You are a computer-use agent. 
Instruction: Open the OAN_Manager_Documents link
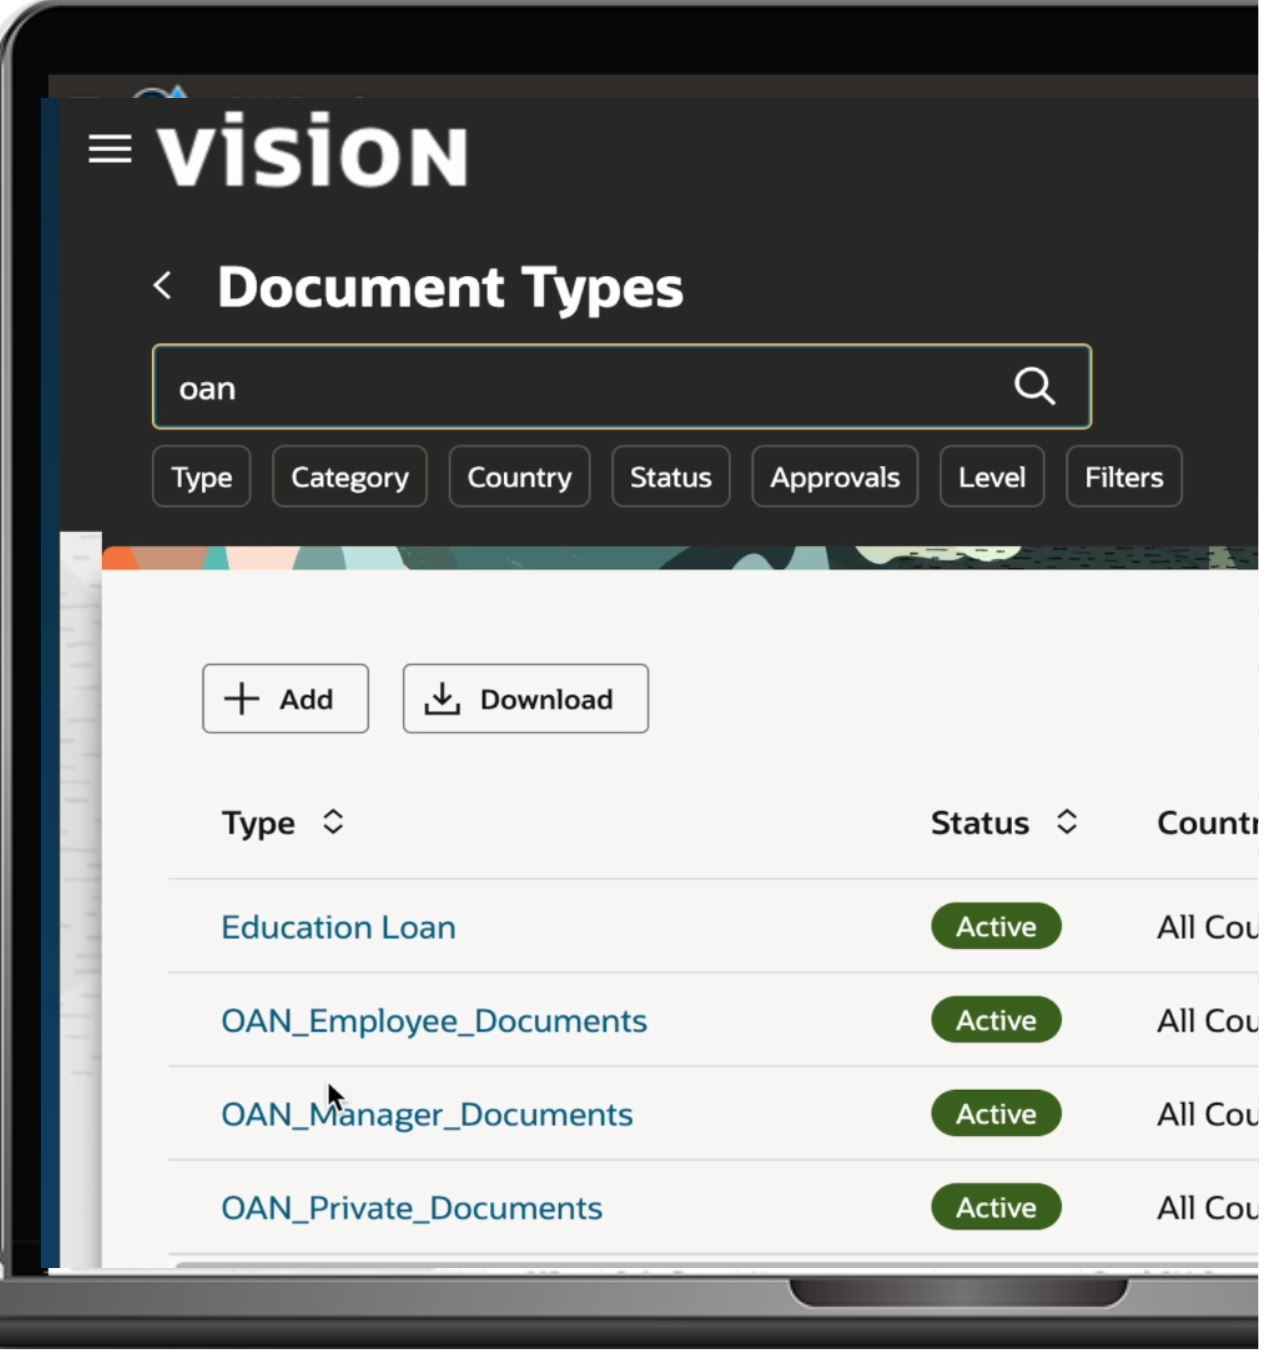point(427,1114)
